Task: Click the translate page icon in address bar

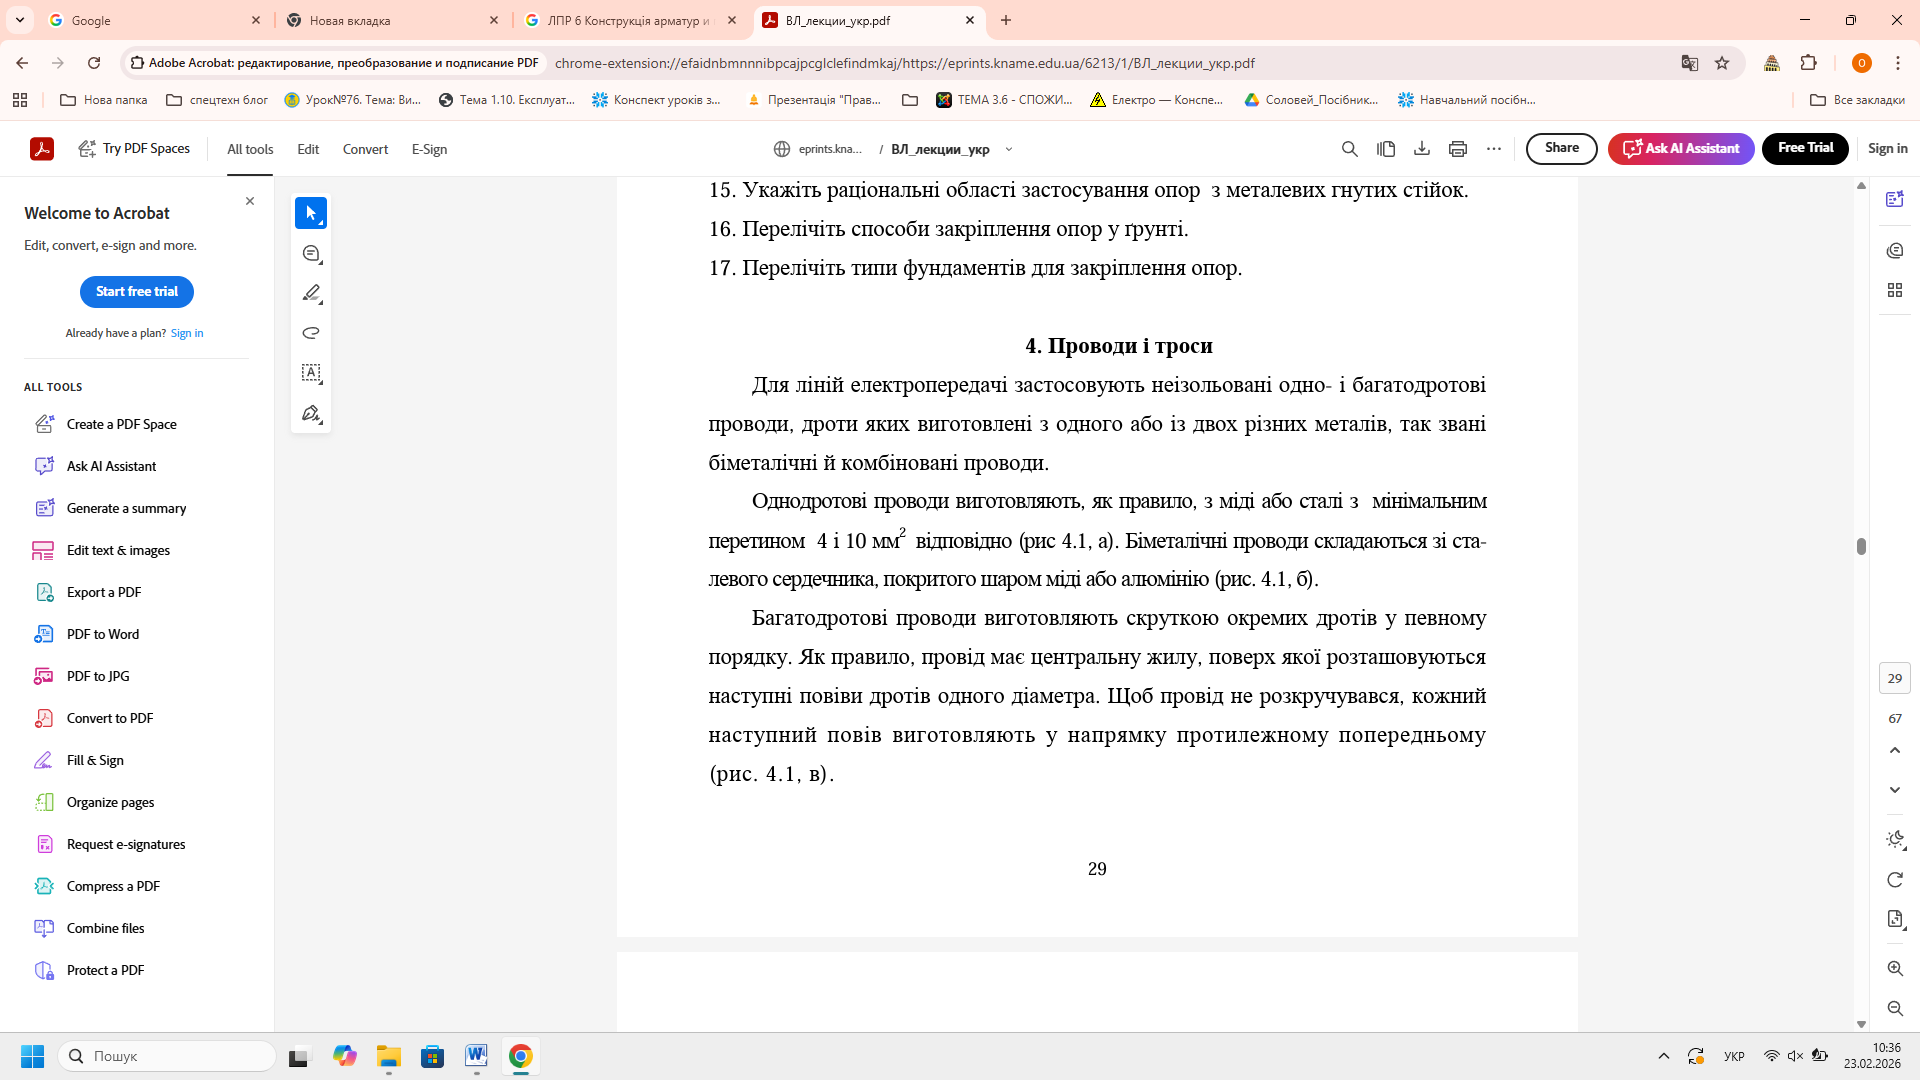Action: tap(1689, 63)
